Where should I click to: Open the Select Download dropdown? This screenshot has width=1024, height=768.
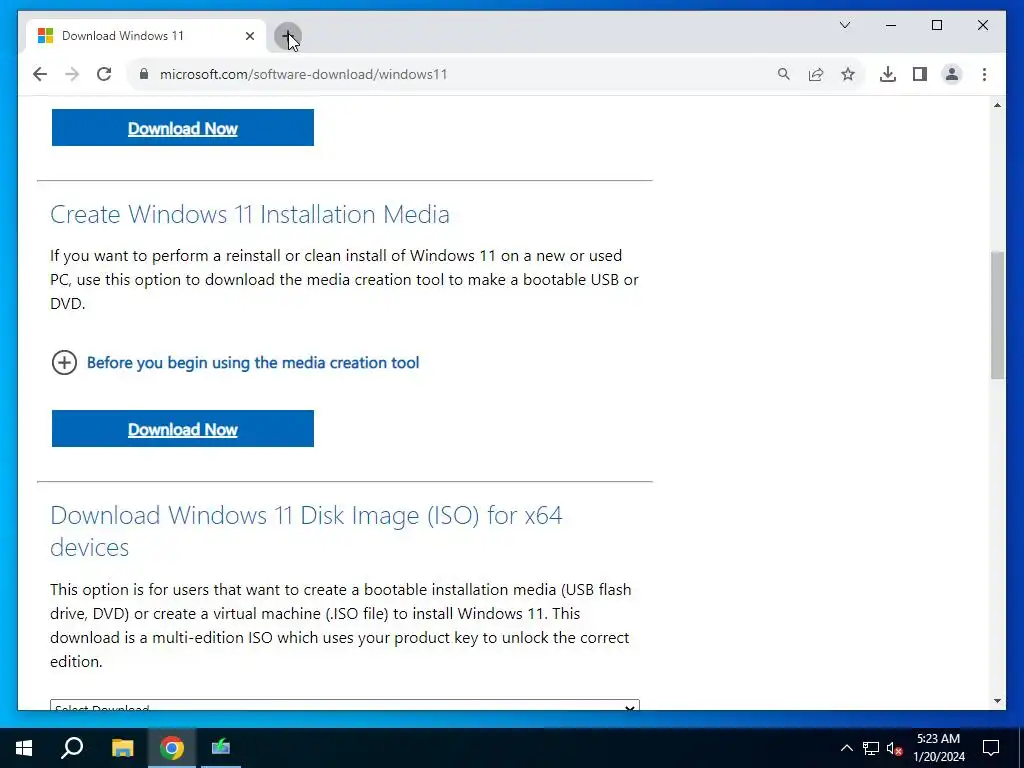pos(345,705)
